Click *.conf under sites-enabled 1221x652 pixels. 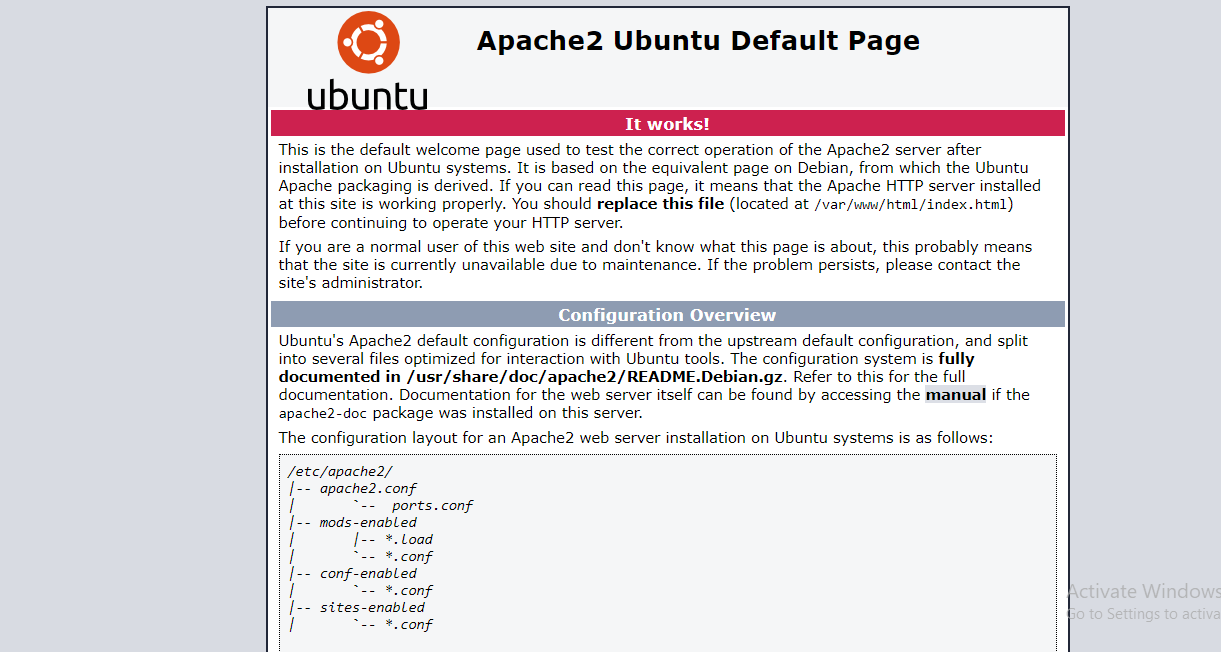tap(409, 624)
